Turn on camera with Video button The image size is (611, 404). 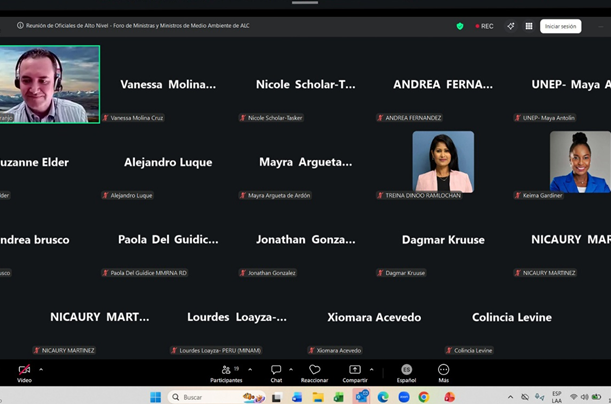[x=24, y=371]
